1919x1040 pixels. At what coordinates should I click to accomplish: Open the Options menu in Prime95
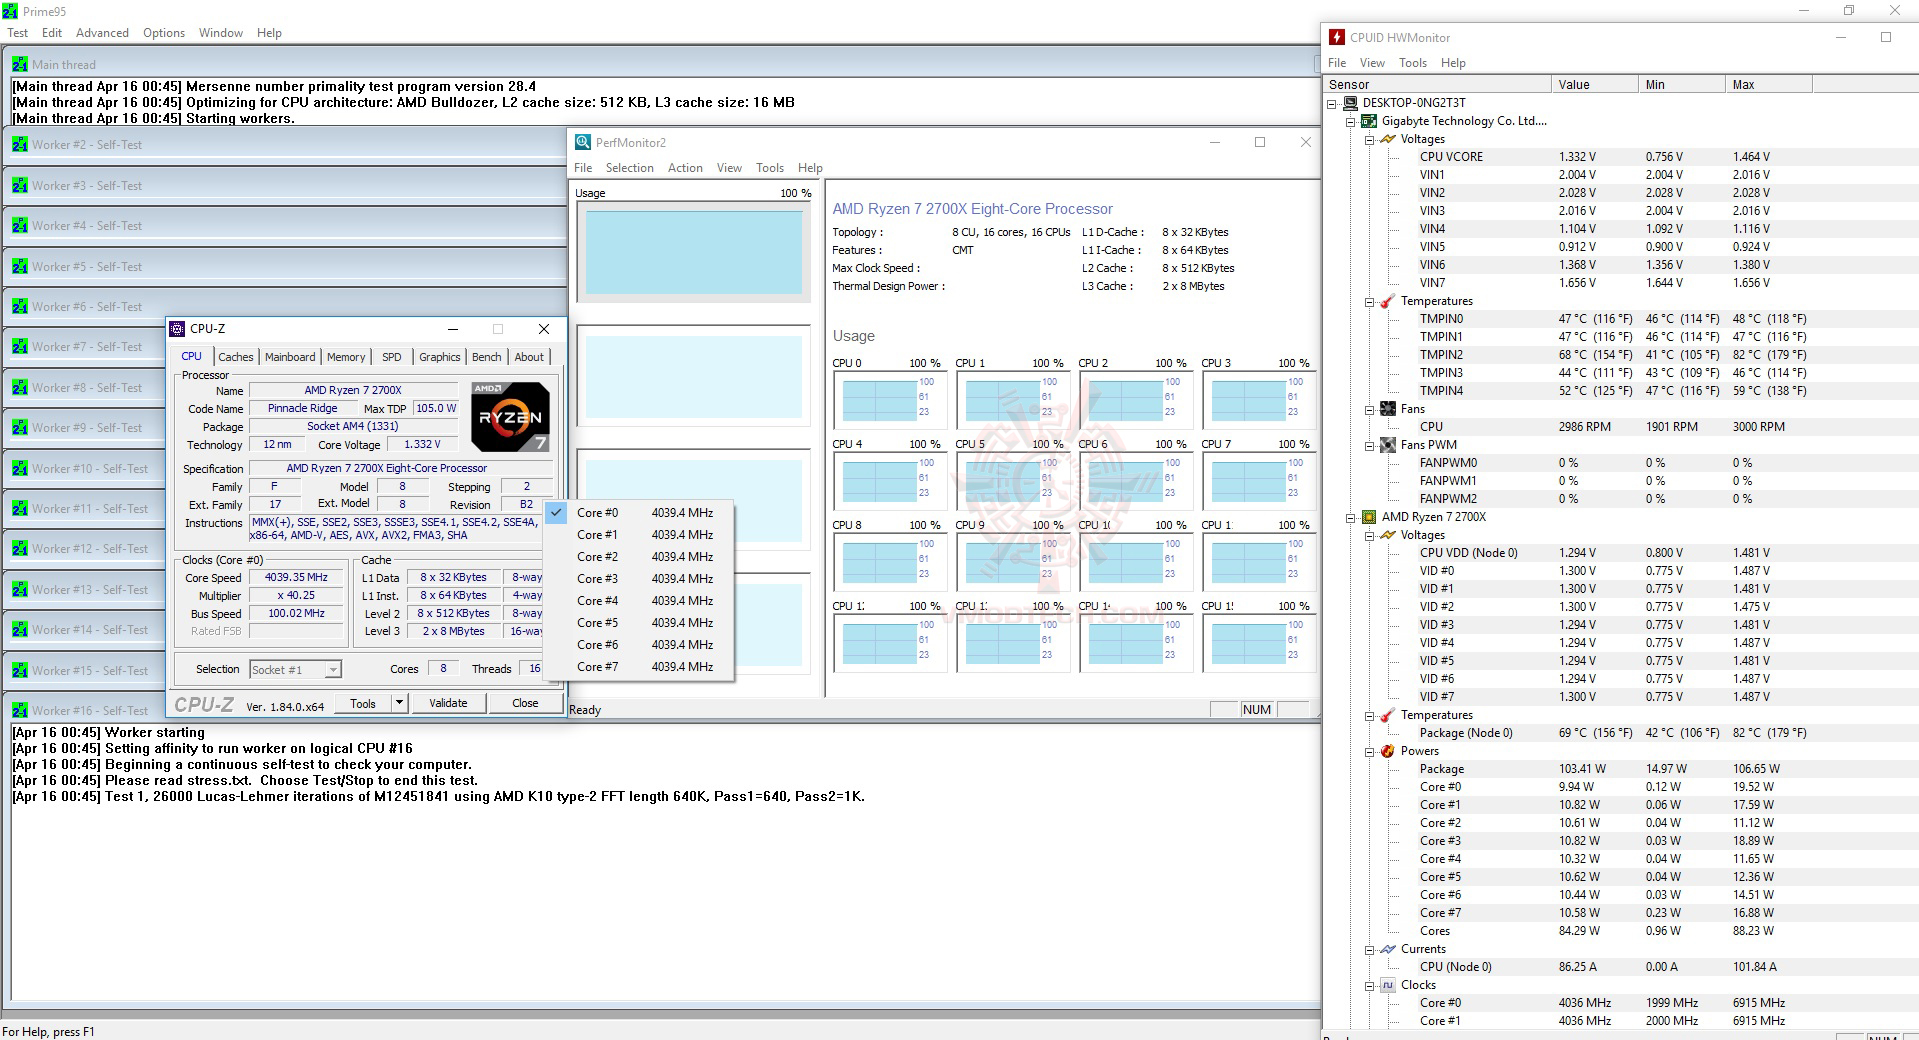click(164, 33)
